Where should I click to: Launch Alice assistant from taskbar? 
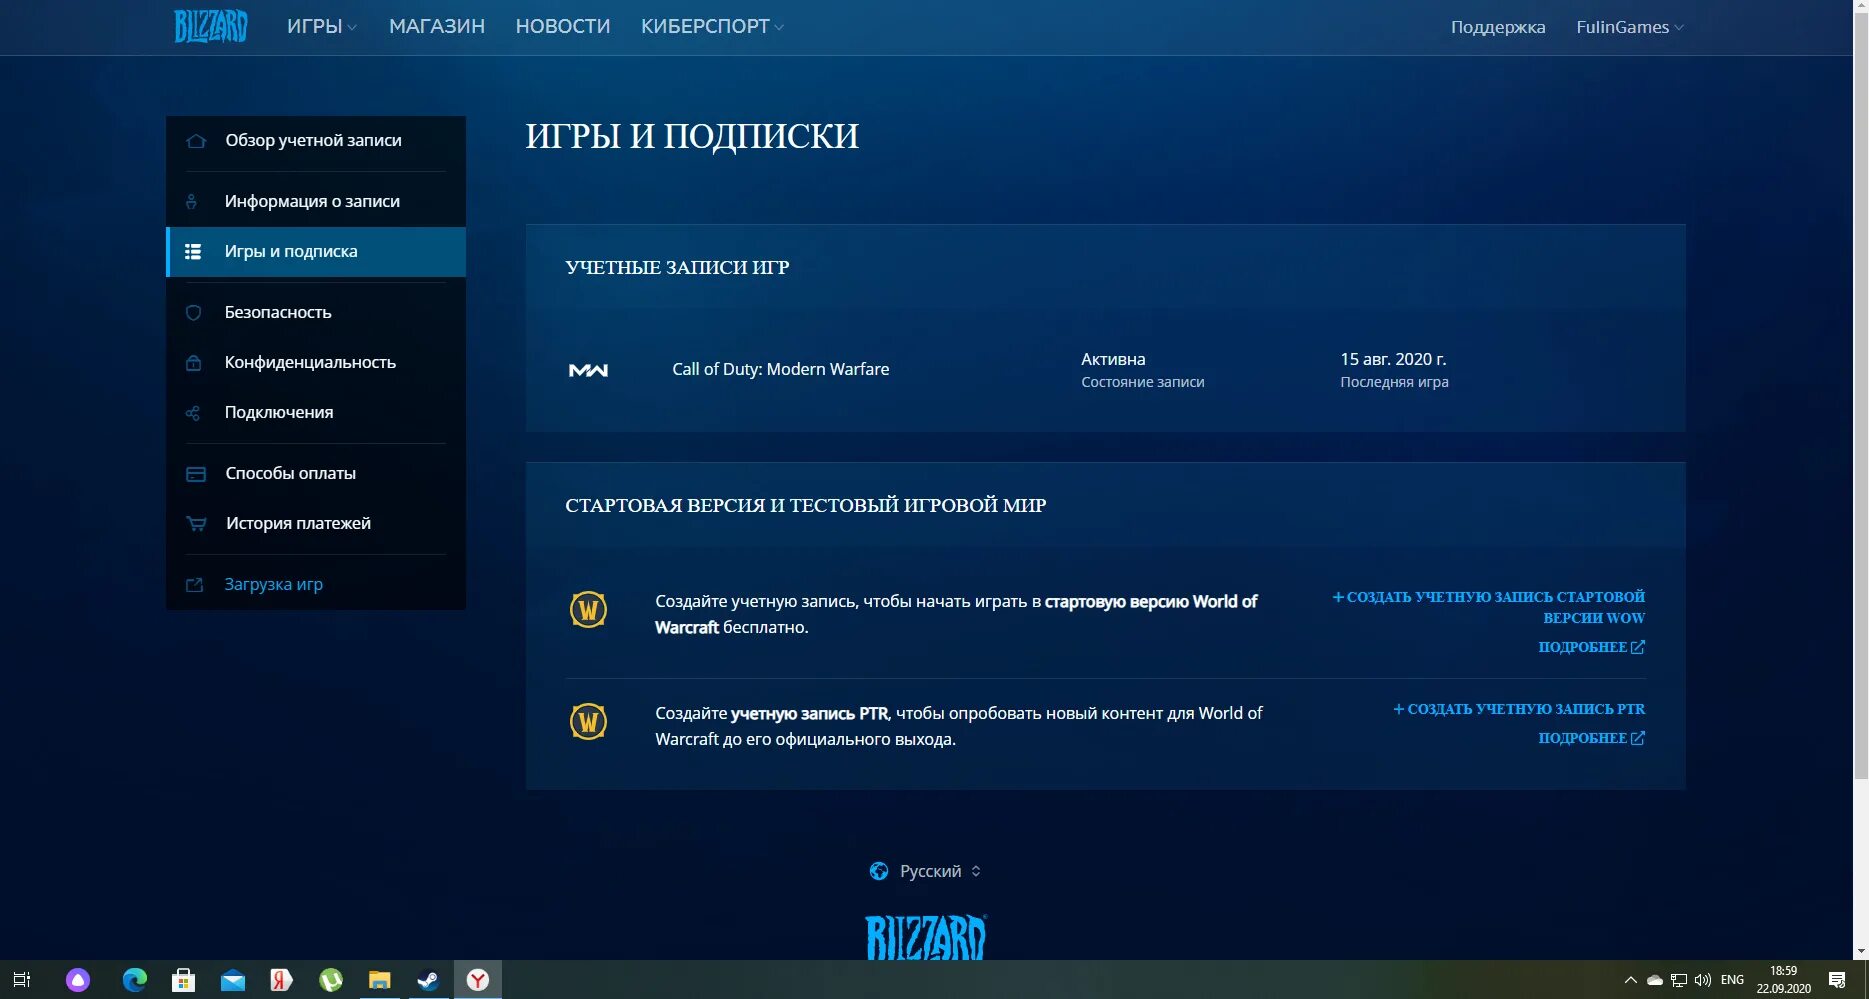(78, 980)
